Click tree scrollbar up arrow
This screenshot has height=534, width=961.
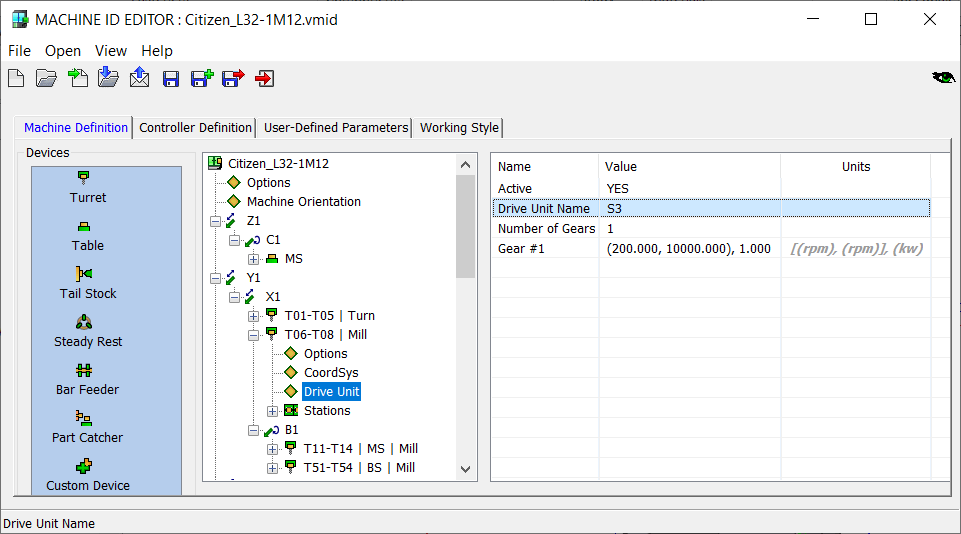click(465, 165)
